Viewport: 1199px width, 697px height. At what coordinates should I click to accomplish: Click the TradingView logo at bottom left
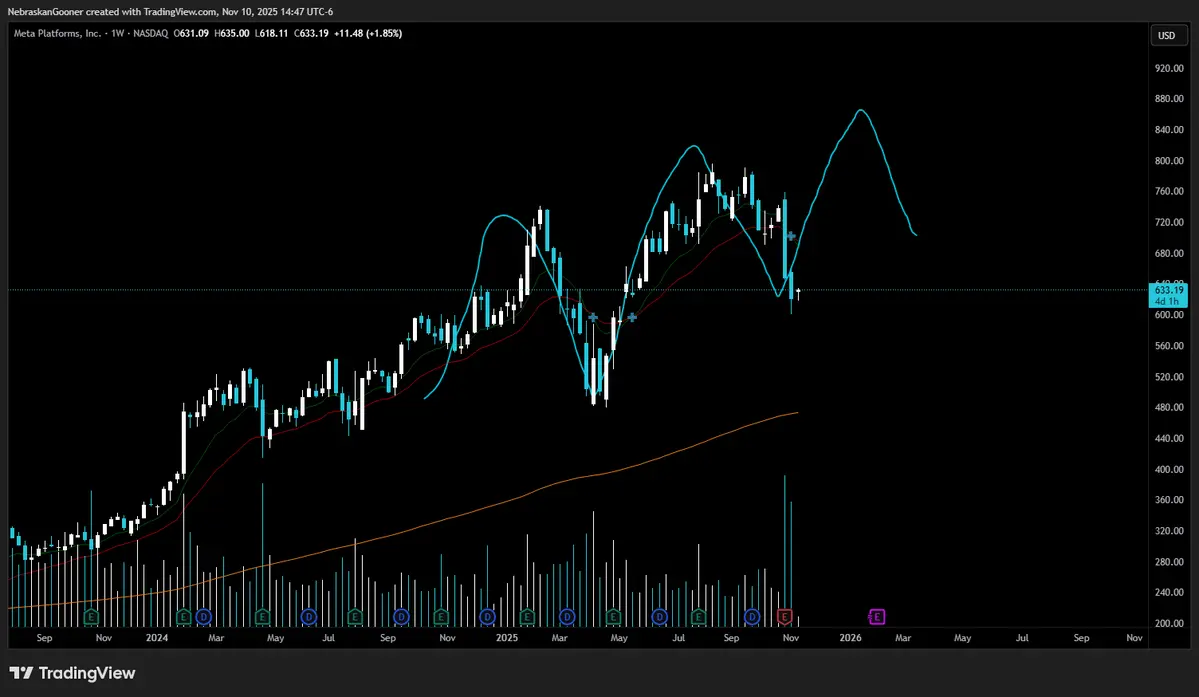(73, 673)
